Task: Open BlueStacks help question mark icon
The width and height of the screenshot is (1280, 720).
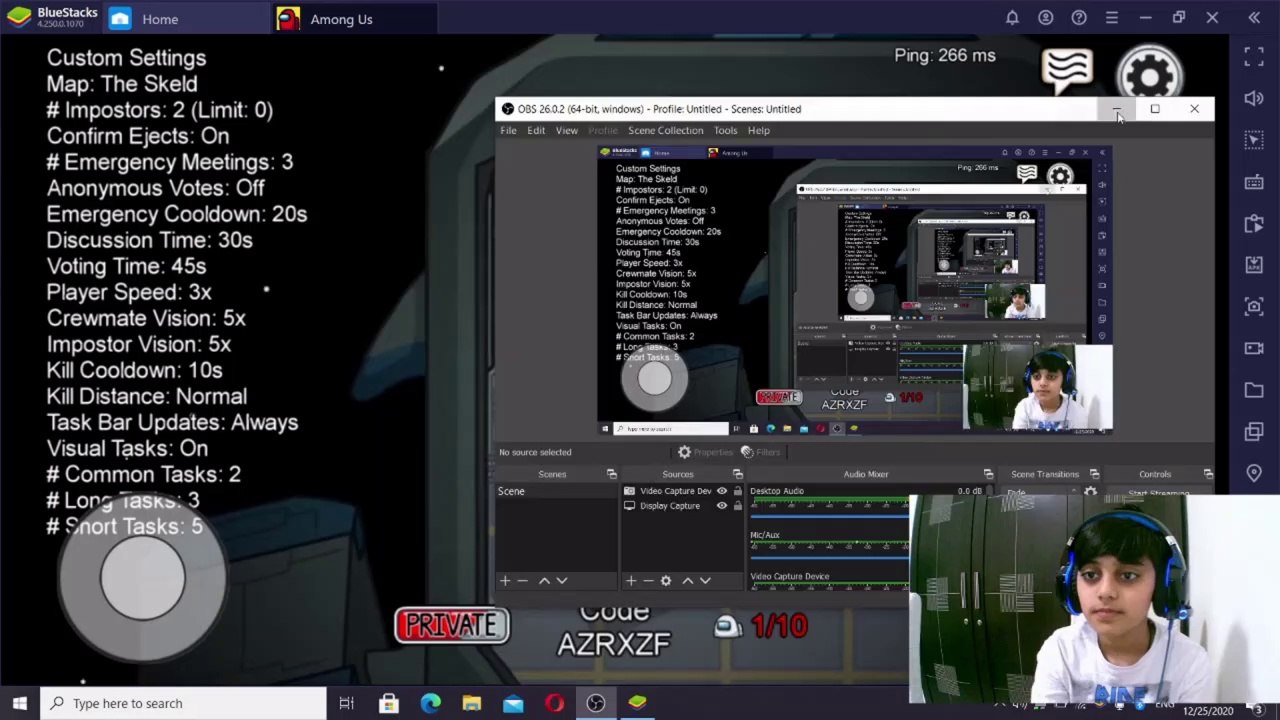Action: 1079,18
